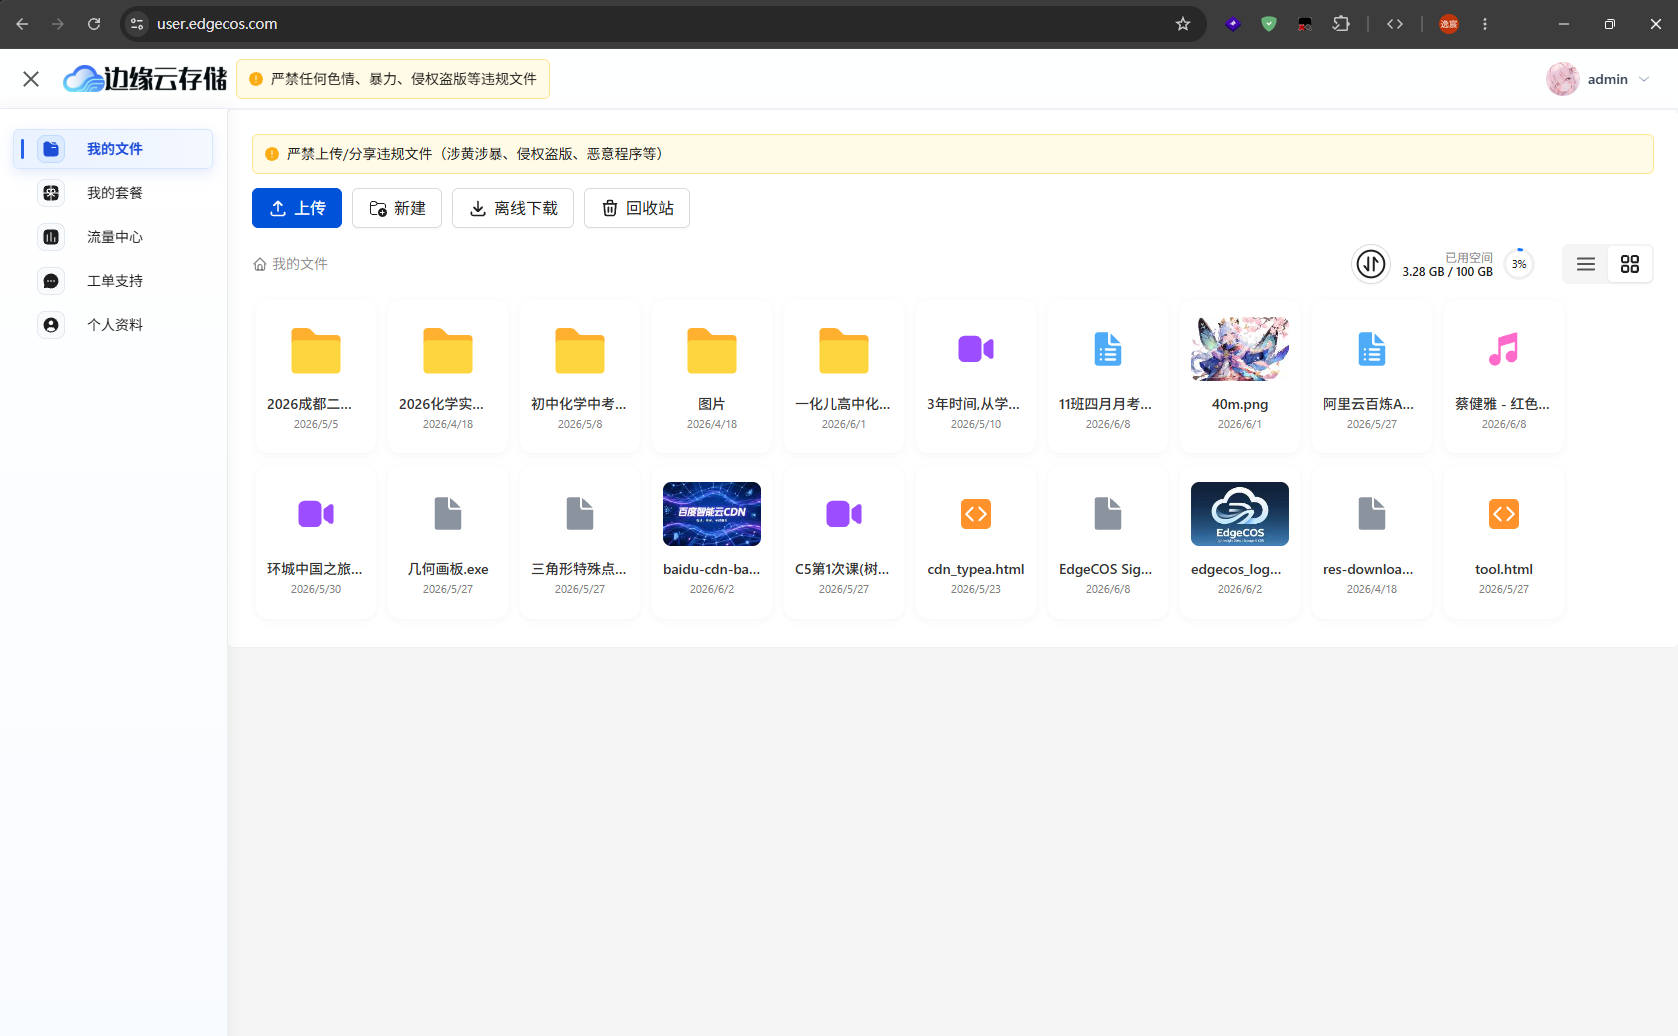
Task: Open the 蔡健雅 - 红色... music file
Action: pyautogui.click(x=1504, y=377)
